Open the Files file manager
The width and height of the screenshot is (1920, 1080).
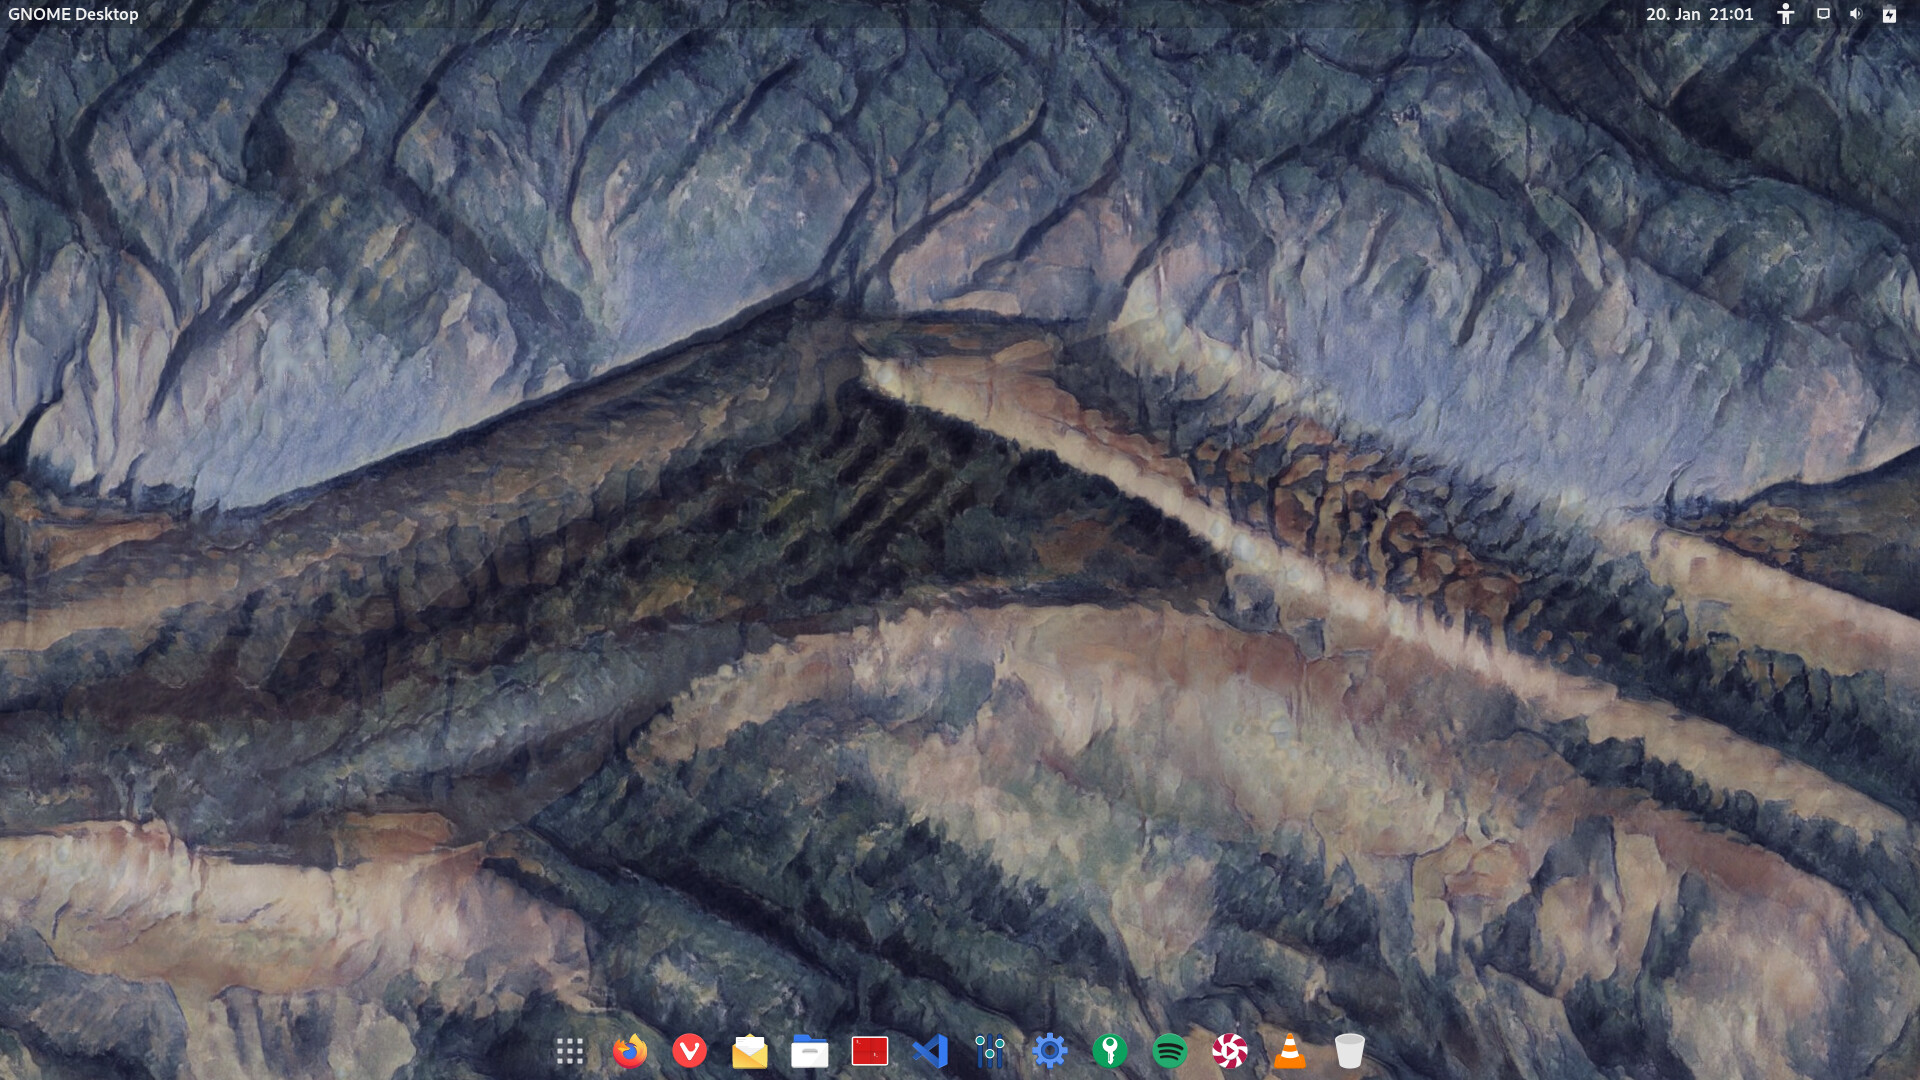(x=809, y=1051)
